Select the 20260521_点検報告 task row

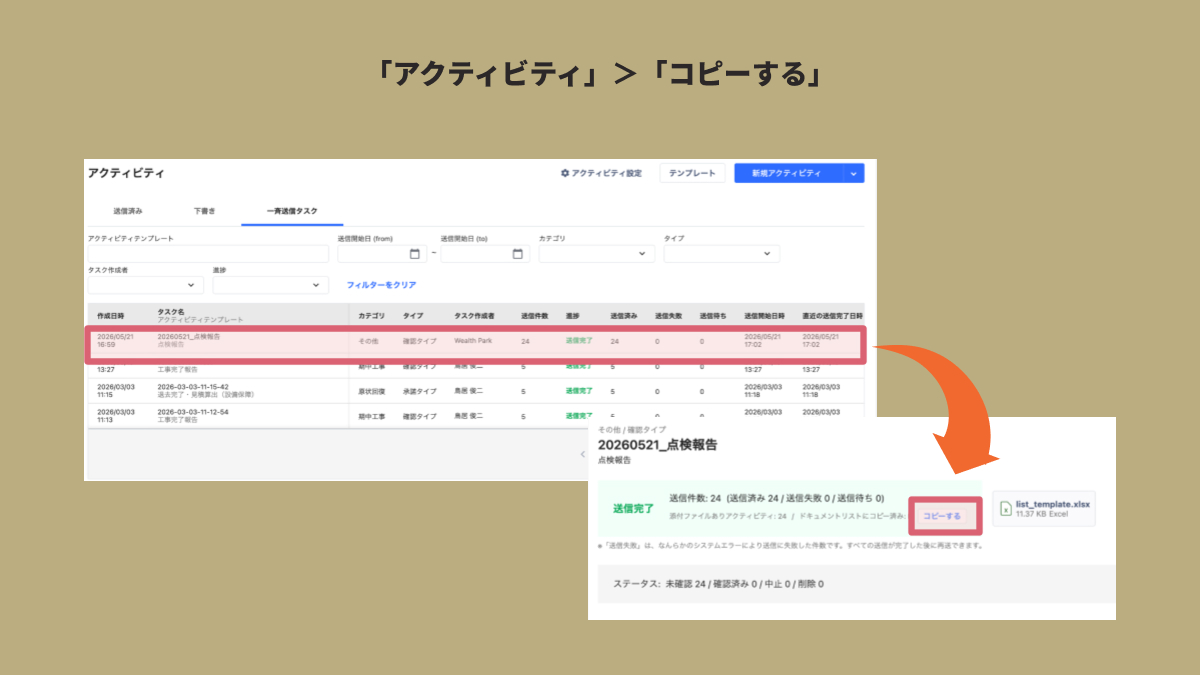[x=475, y=342]
